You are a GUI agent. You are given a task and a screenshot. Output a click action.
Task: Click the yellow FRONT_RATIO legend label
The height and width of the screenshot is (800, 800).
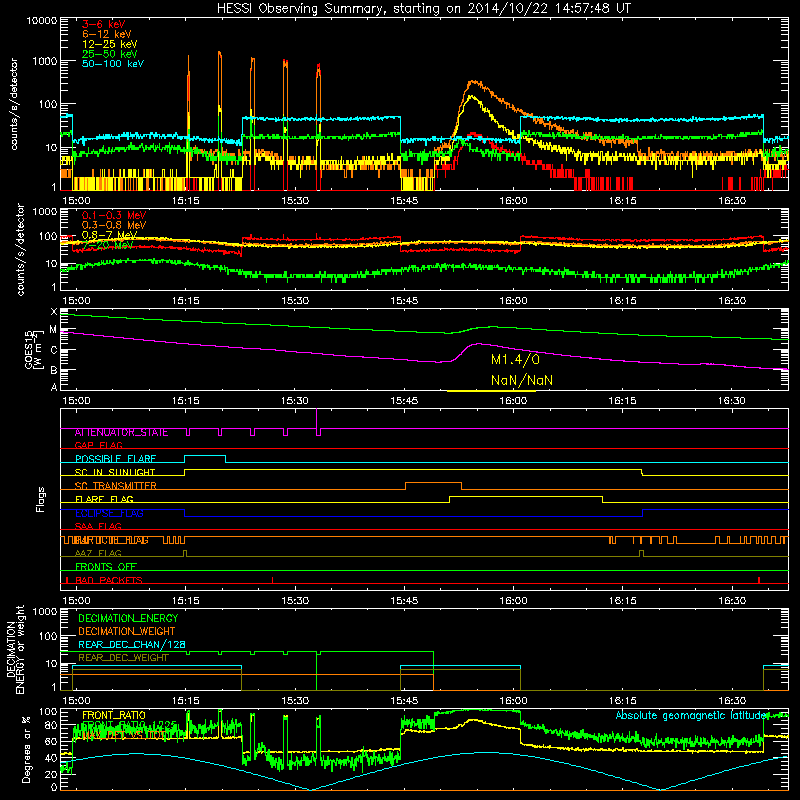114,715
